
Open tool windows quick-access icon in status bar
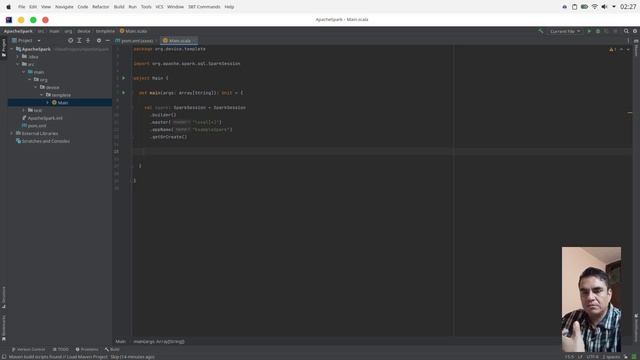click(4, 357)
